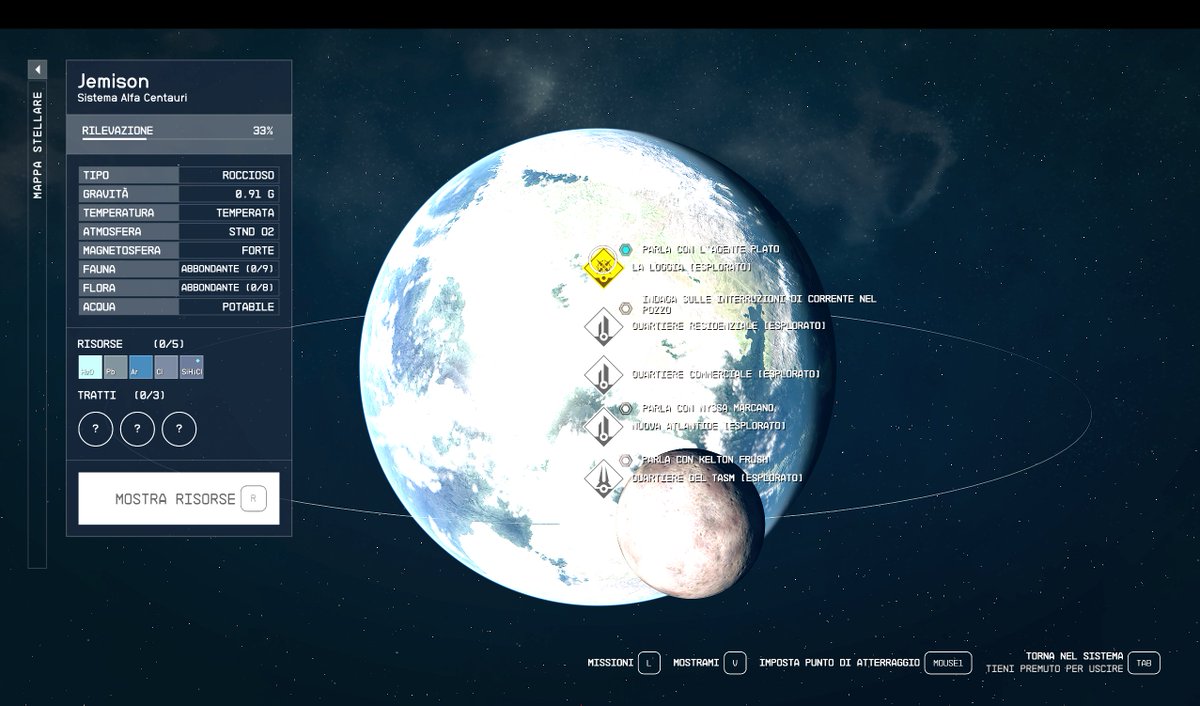The width and height of the screenshot is (1200, 706).
Task: Select the Nuova Atlantide landing marker icon
Action: [x=603, y=426]
